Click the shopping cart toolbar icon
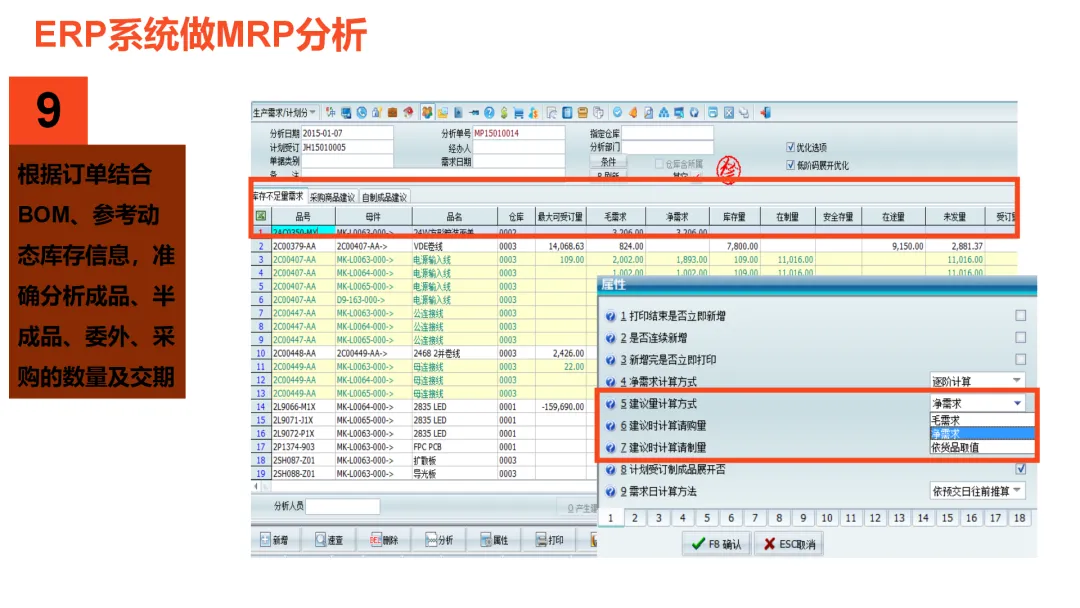 pos(518,113)
